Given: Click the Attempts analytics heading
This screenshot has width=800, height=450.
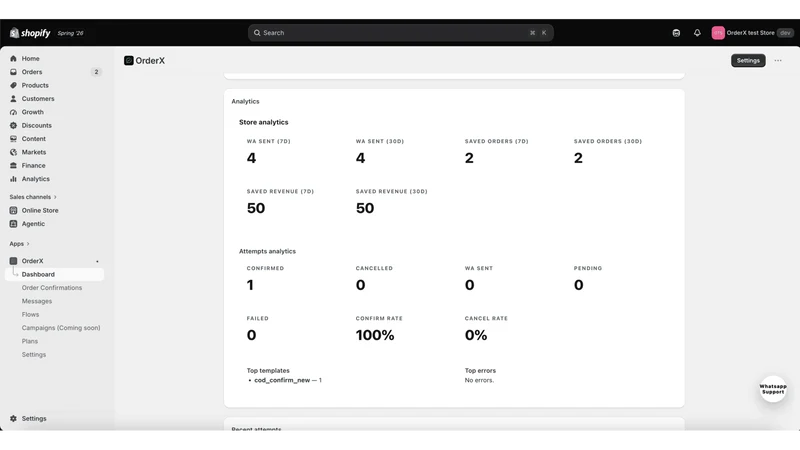Looking at the screenshot, I should [267, 251].
